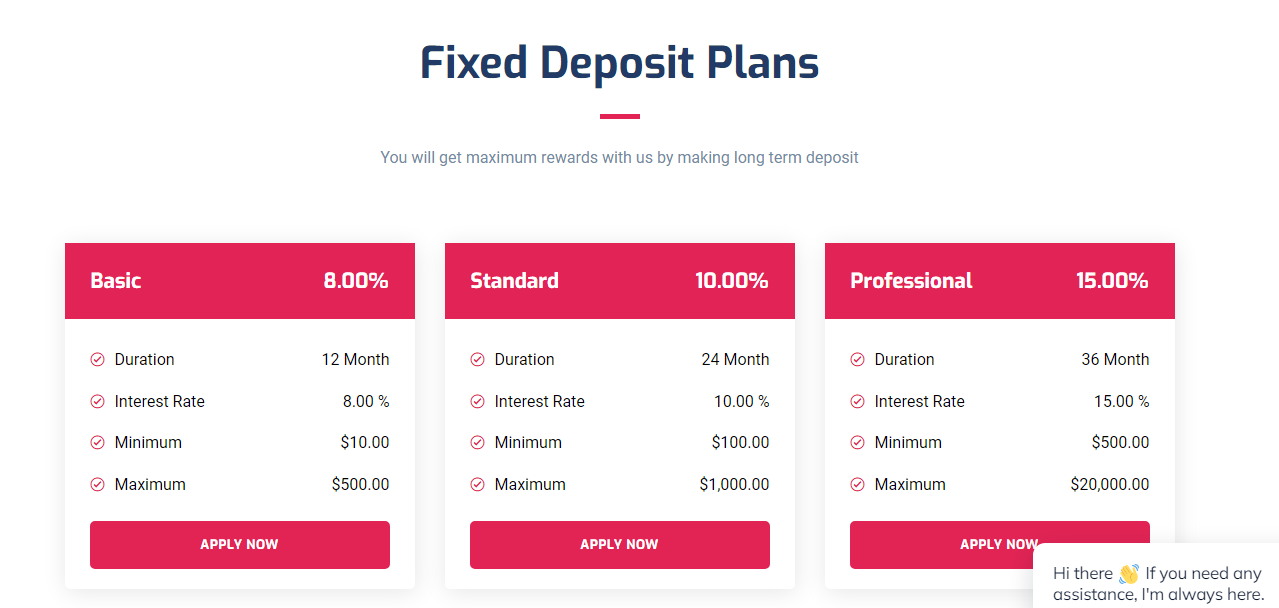Apply now for the Basic plan
Image resolution: width=1279 pixels, height=608 pixels.
(240, 545)
